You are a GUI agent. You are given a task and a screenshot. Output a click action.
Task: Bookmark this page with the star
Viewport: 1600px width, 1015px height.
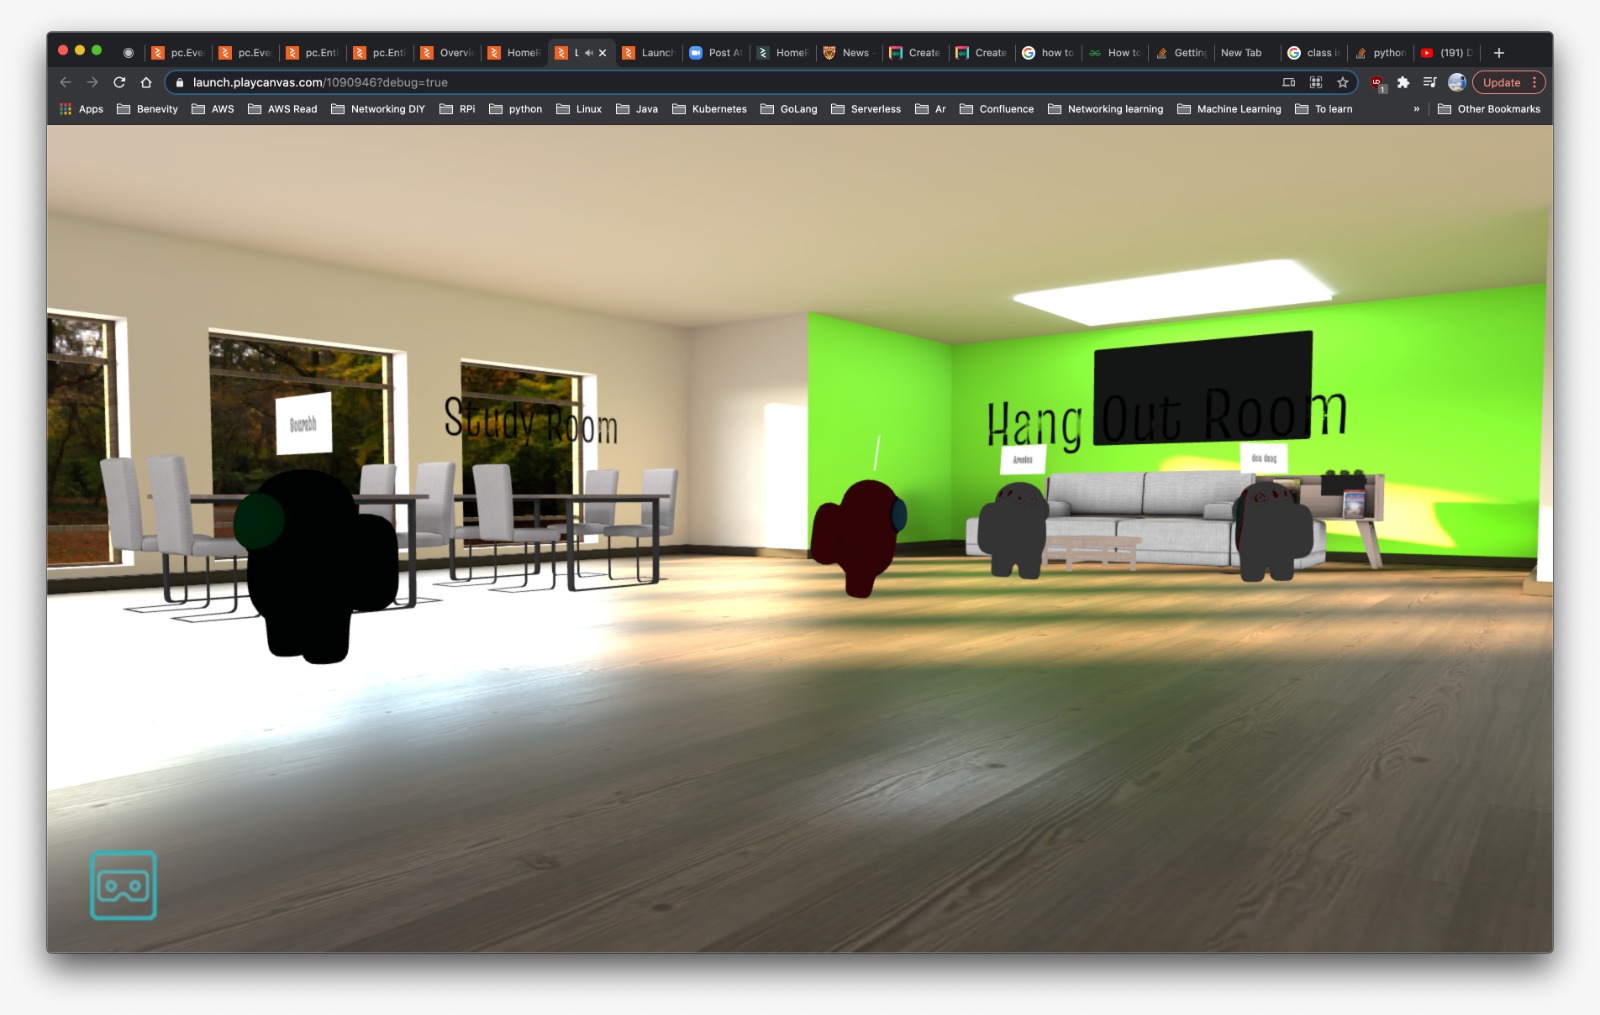point(1343,82)
